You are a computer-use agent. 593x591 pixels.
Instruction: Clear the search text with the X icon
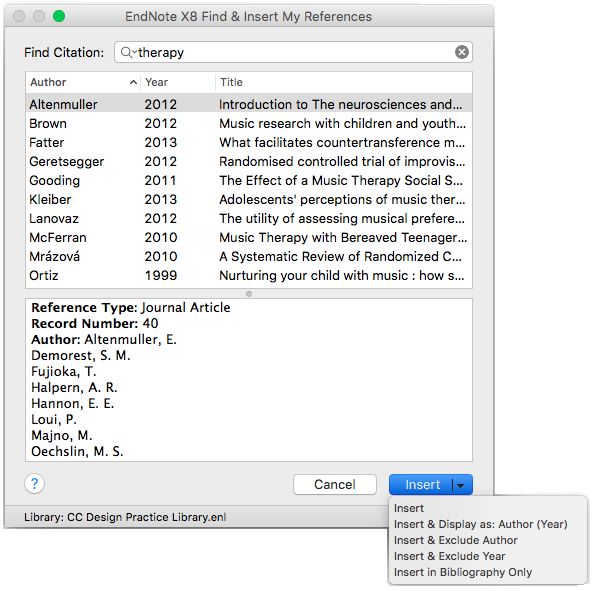pos(461,52)
